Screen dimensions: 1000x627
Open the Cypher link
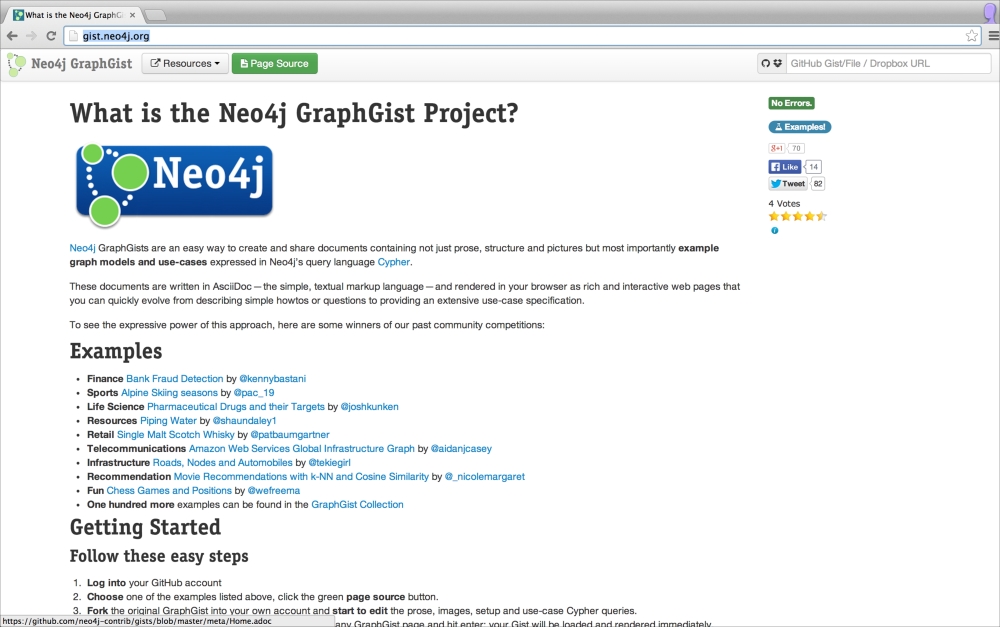tap(393, 262)
